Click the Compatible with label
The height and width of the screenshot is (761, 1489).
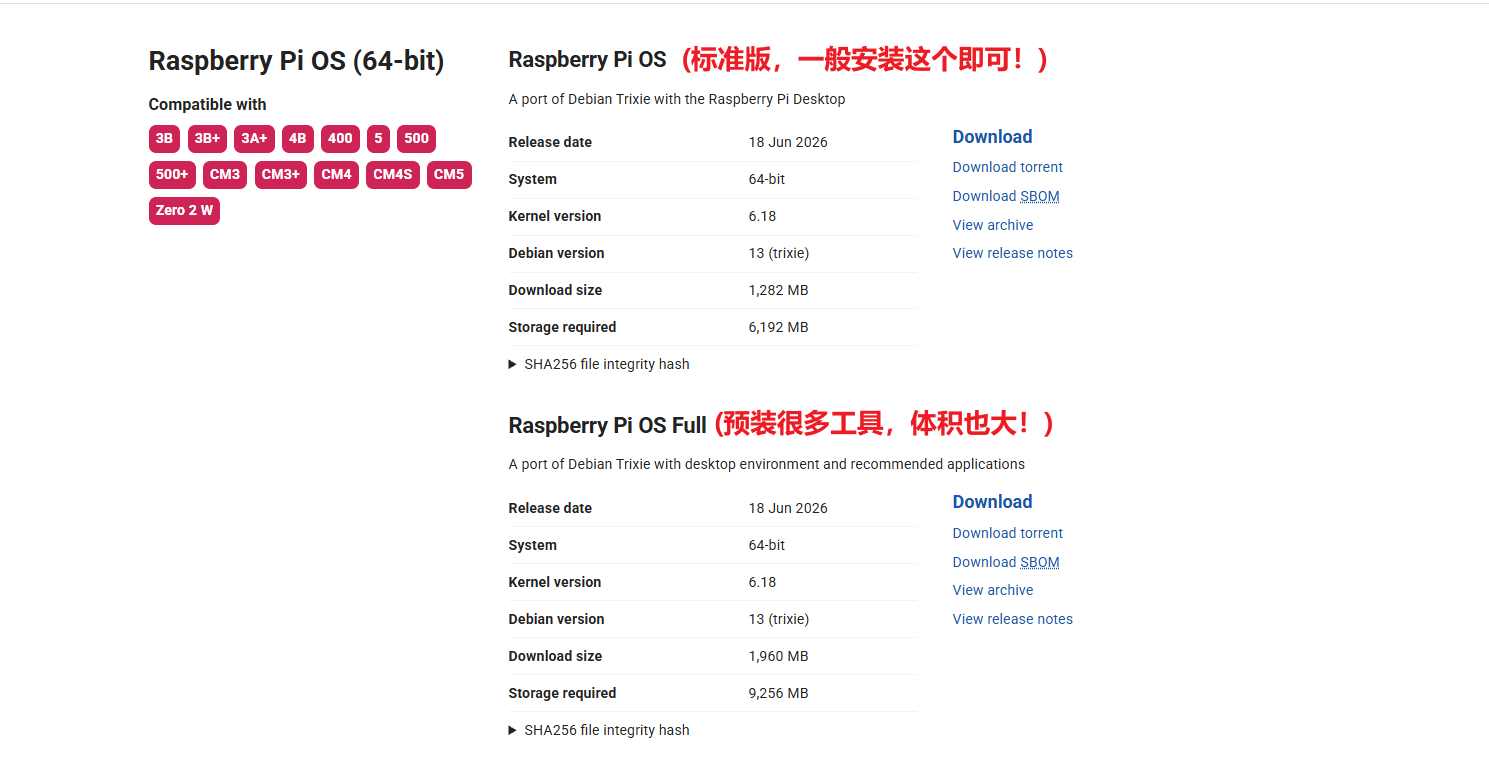coord(207,105)
